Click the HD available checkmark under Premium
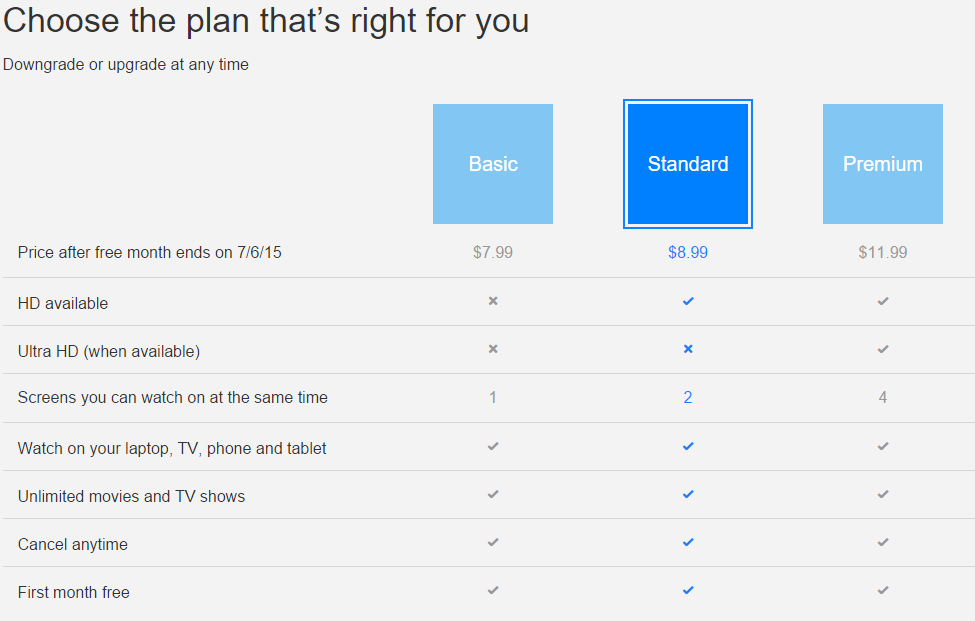Image resolution: width=975 pixels, height=621 pixels. click(883, 301)
